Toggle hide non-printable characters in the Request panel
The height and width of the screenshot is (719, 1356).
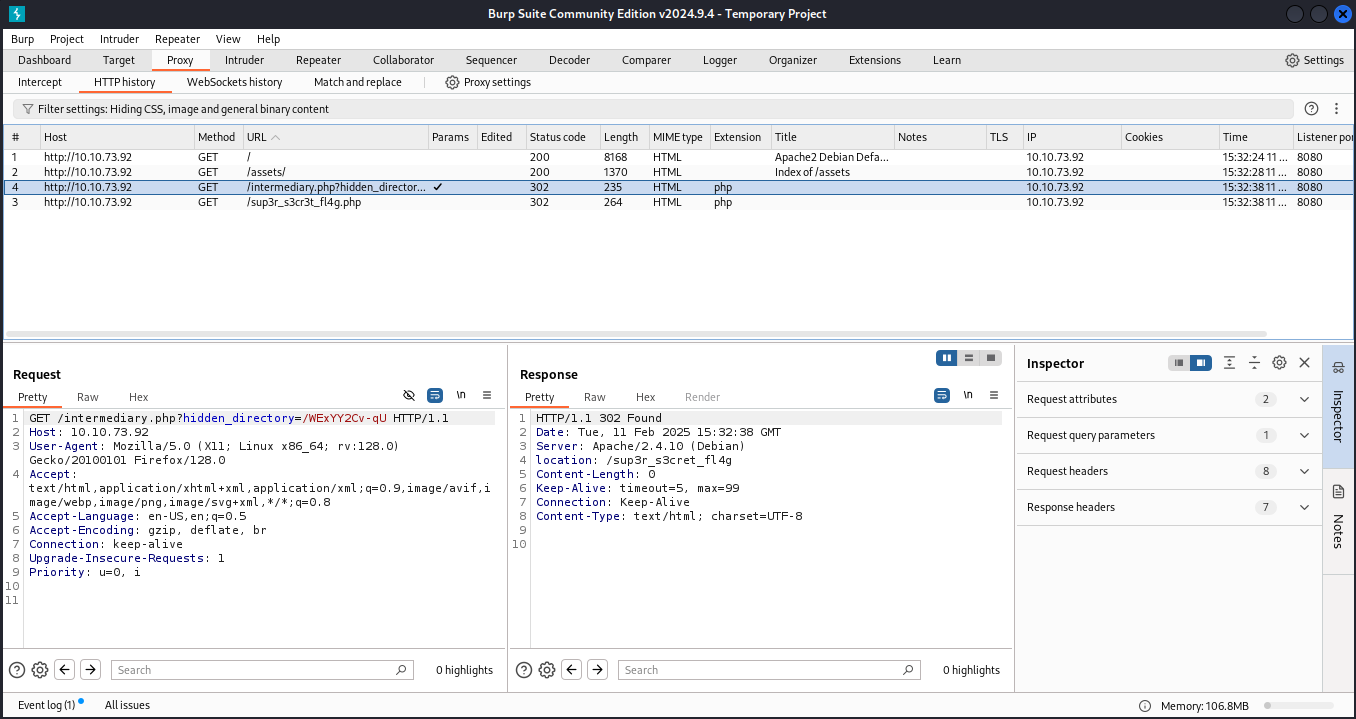click(409, 395)
